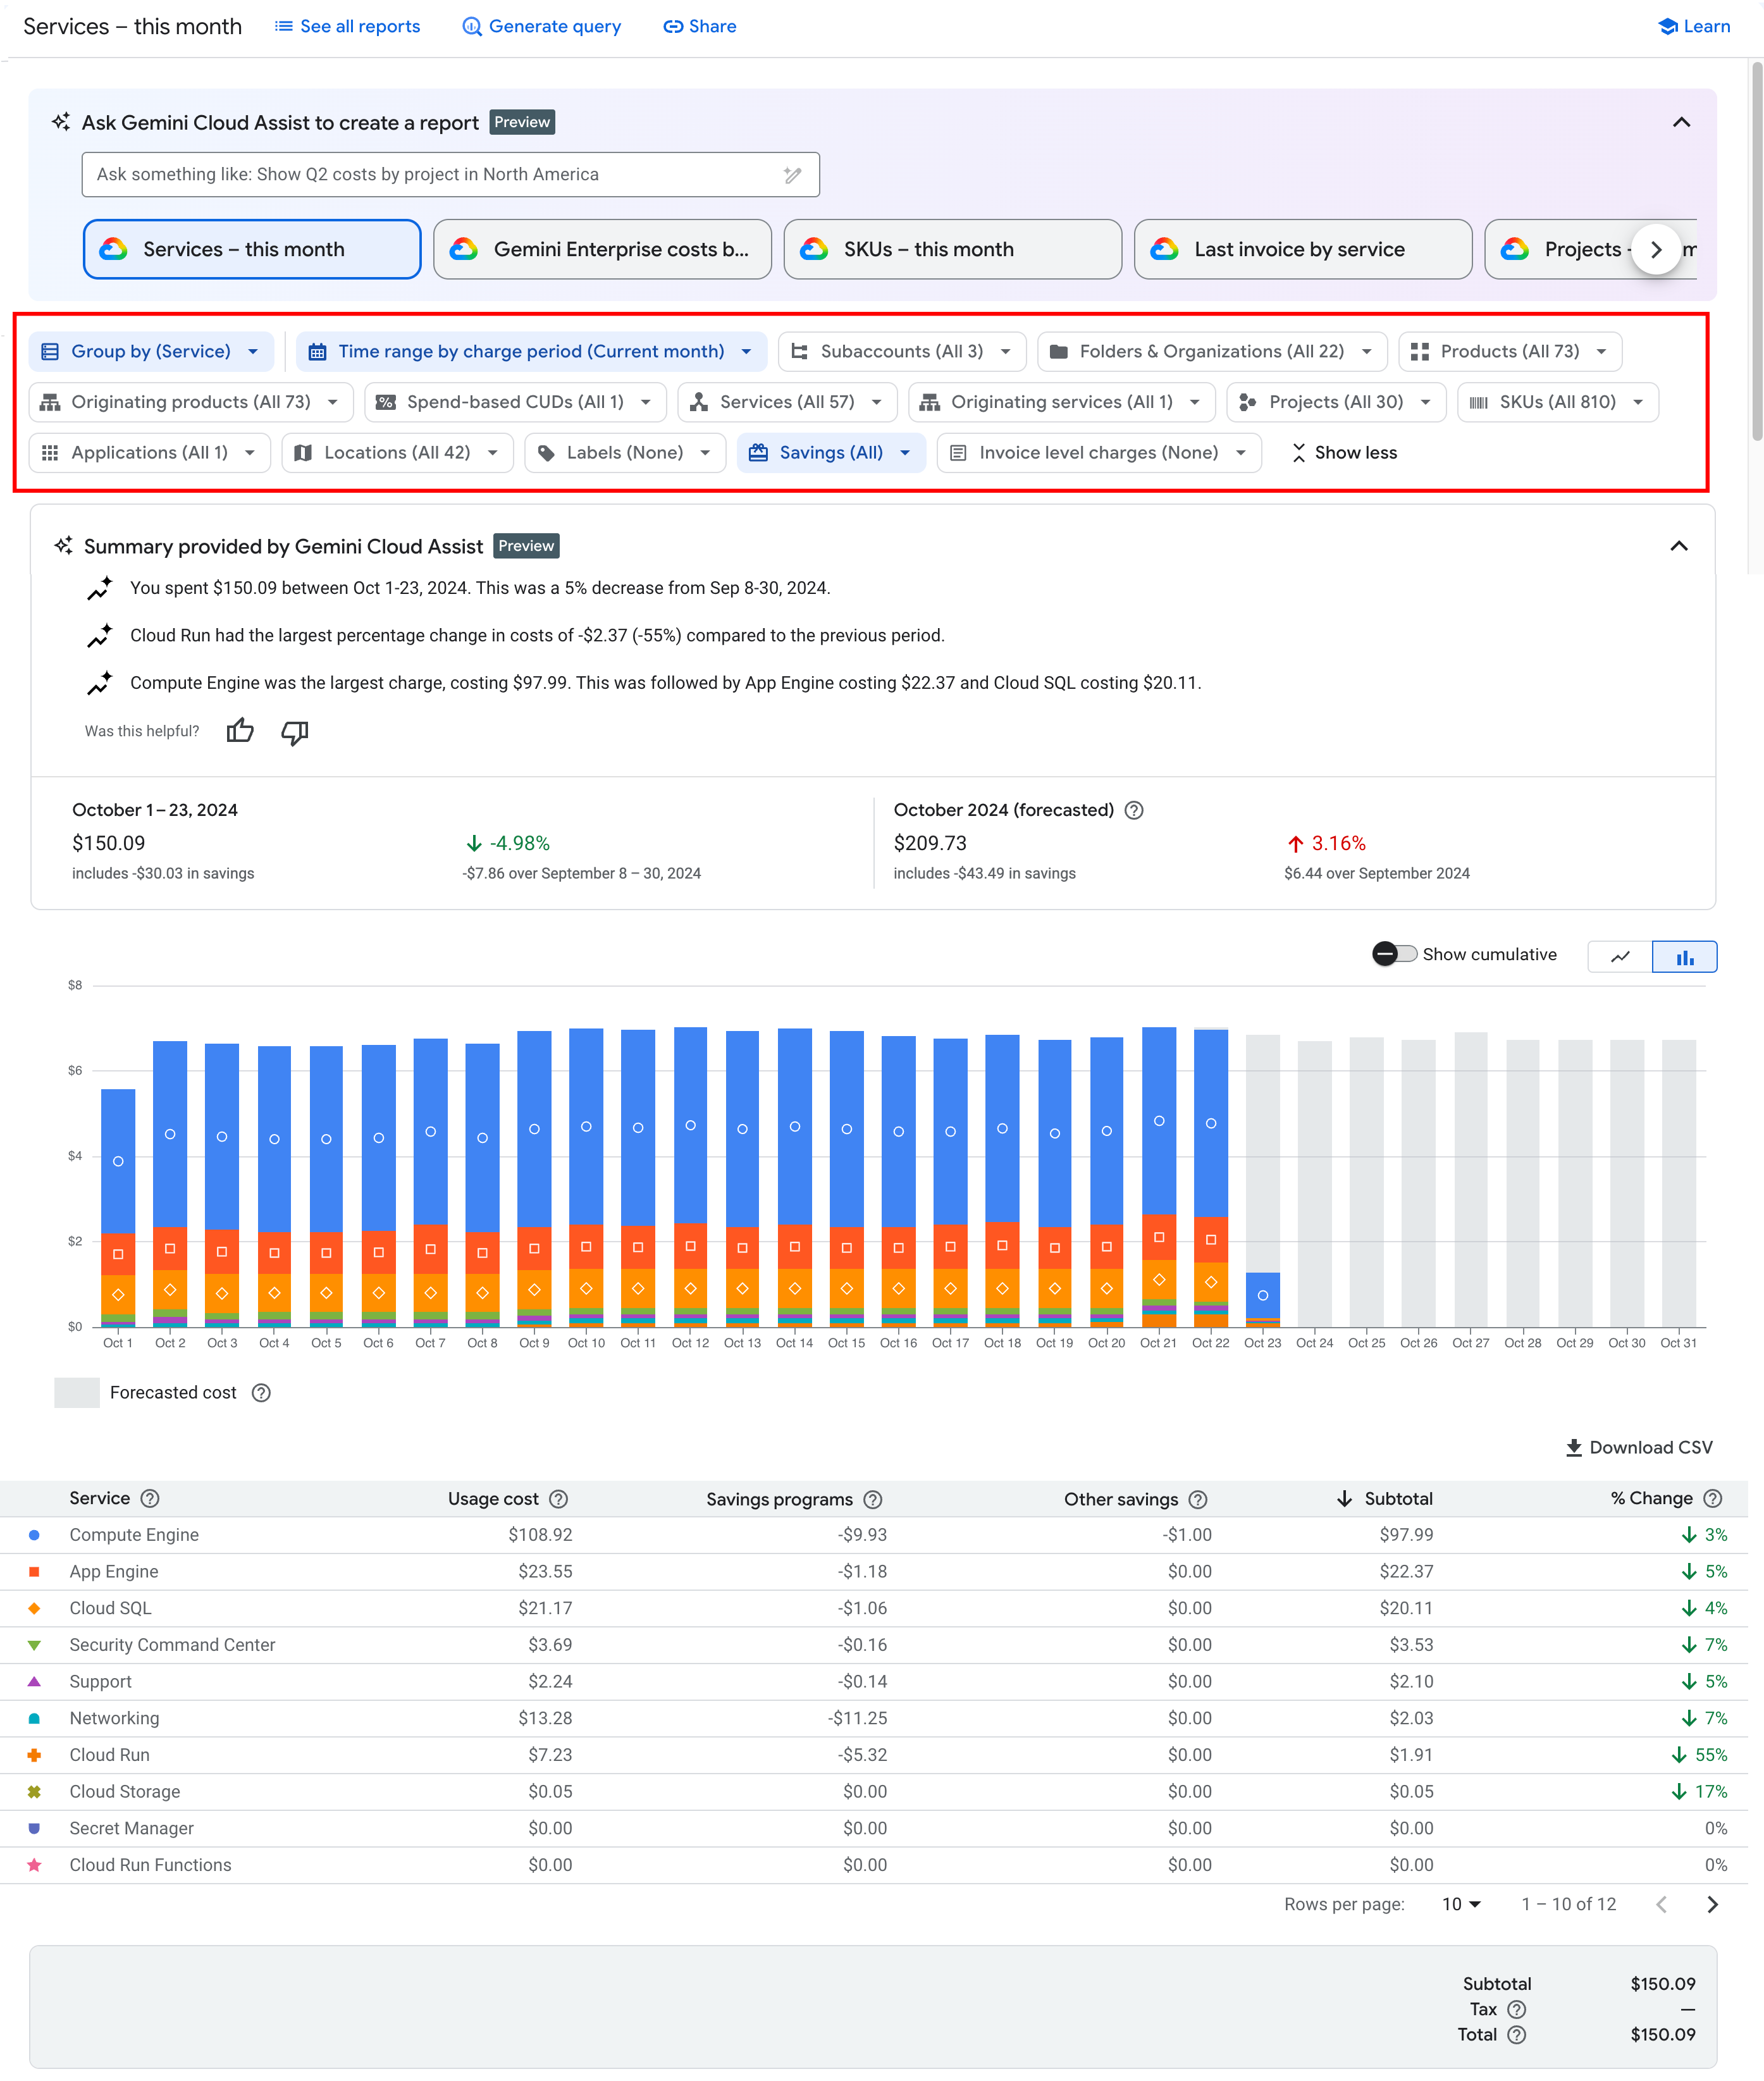This screenshot has width=1764, height=2081.
Task: Open Projects (All 30) filter
Action: coord(1336,402)
